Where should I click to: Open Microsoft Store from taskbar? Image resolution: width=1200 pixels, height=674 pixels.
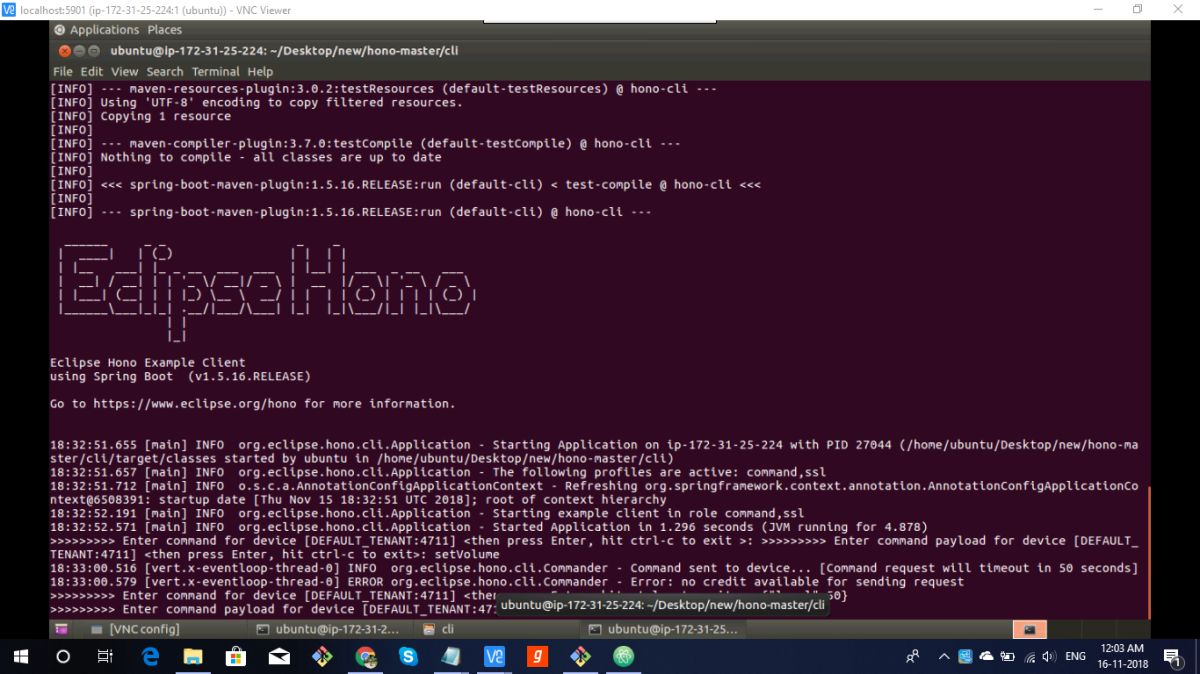click(x=237, y=657)
